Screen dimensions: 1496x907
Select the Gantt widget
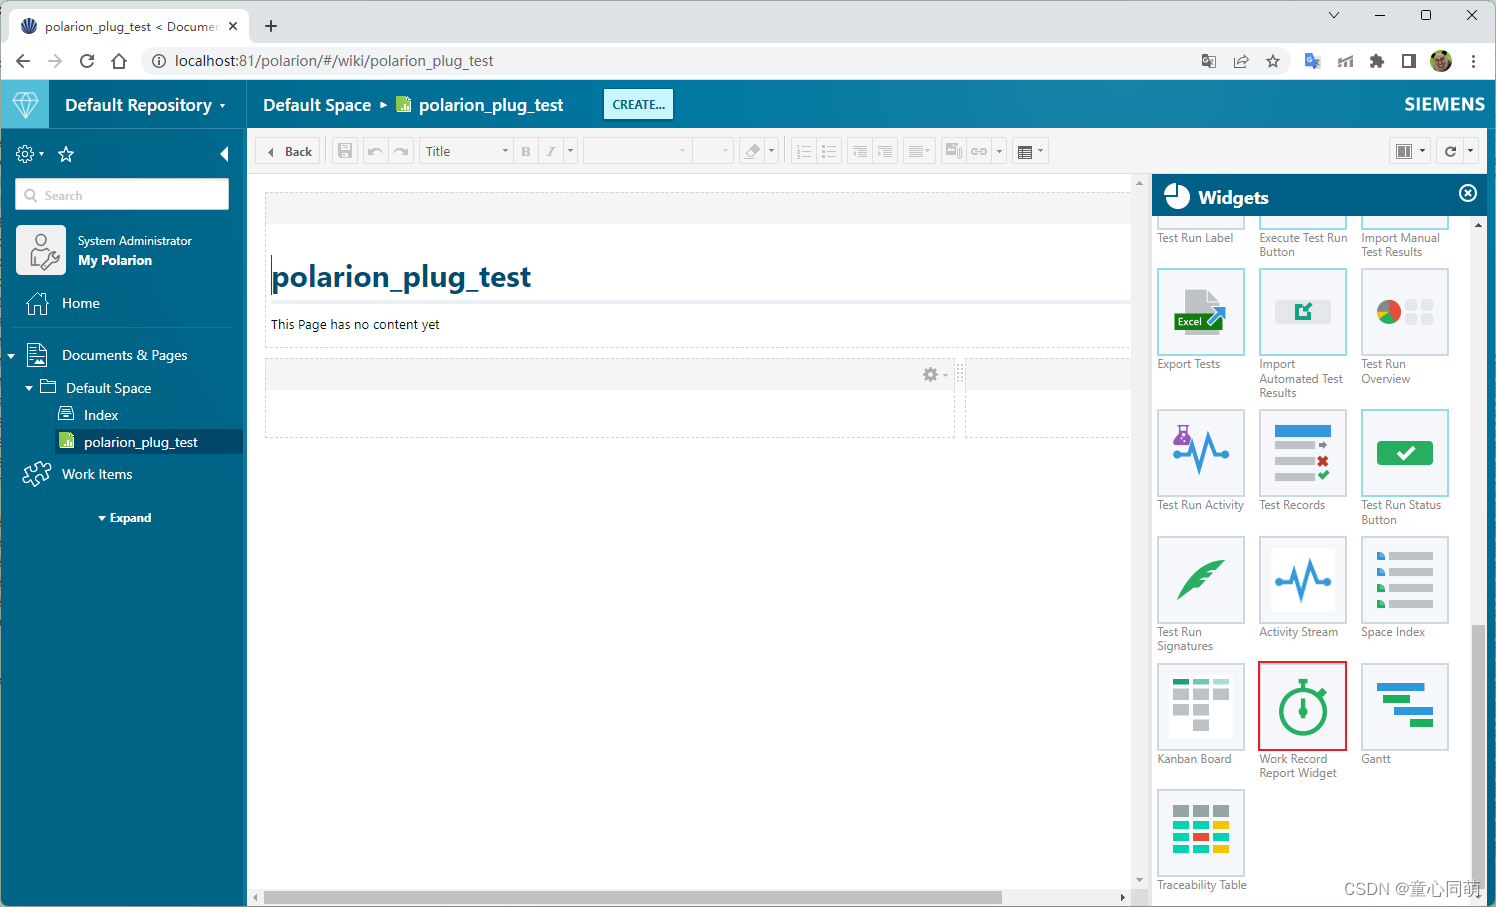[x=1405, y=707]
